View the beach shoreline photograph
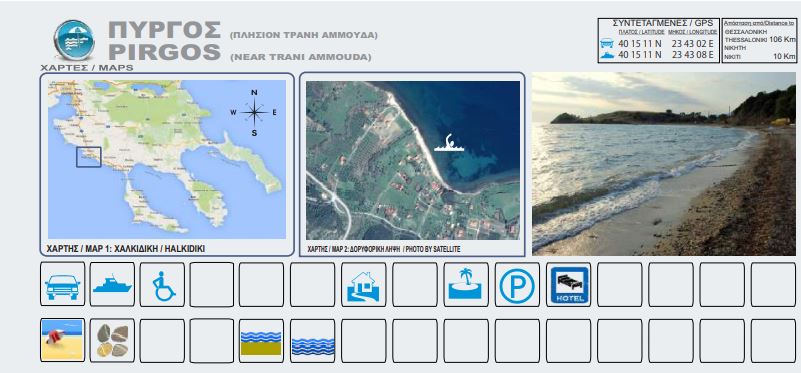Image resolution: width=801 pixels, height=373 pixels. point(664,164)
